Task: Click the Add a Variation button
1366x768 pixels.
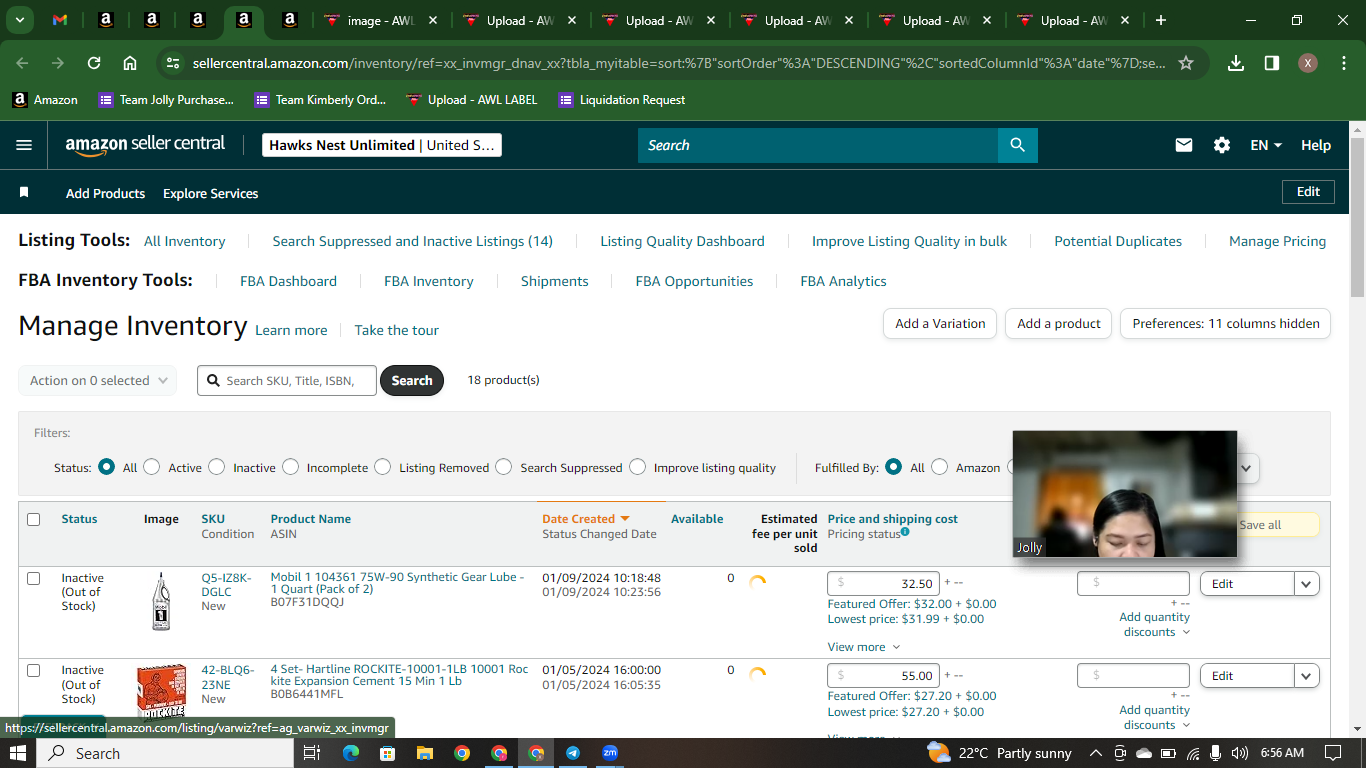Action: click(x=940, y=323)
